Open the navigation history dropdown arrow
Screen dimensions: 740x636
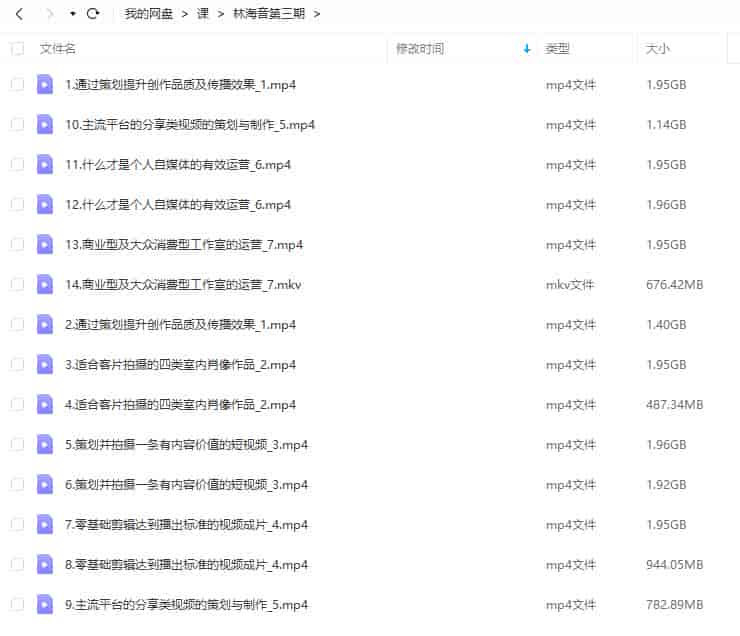[72, 14]
